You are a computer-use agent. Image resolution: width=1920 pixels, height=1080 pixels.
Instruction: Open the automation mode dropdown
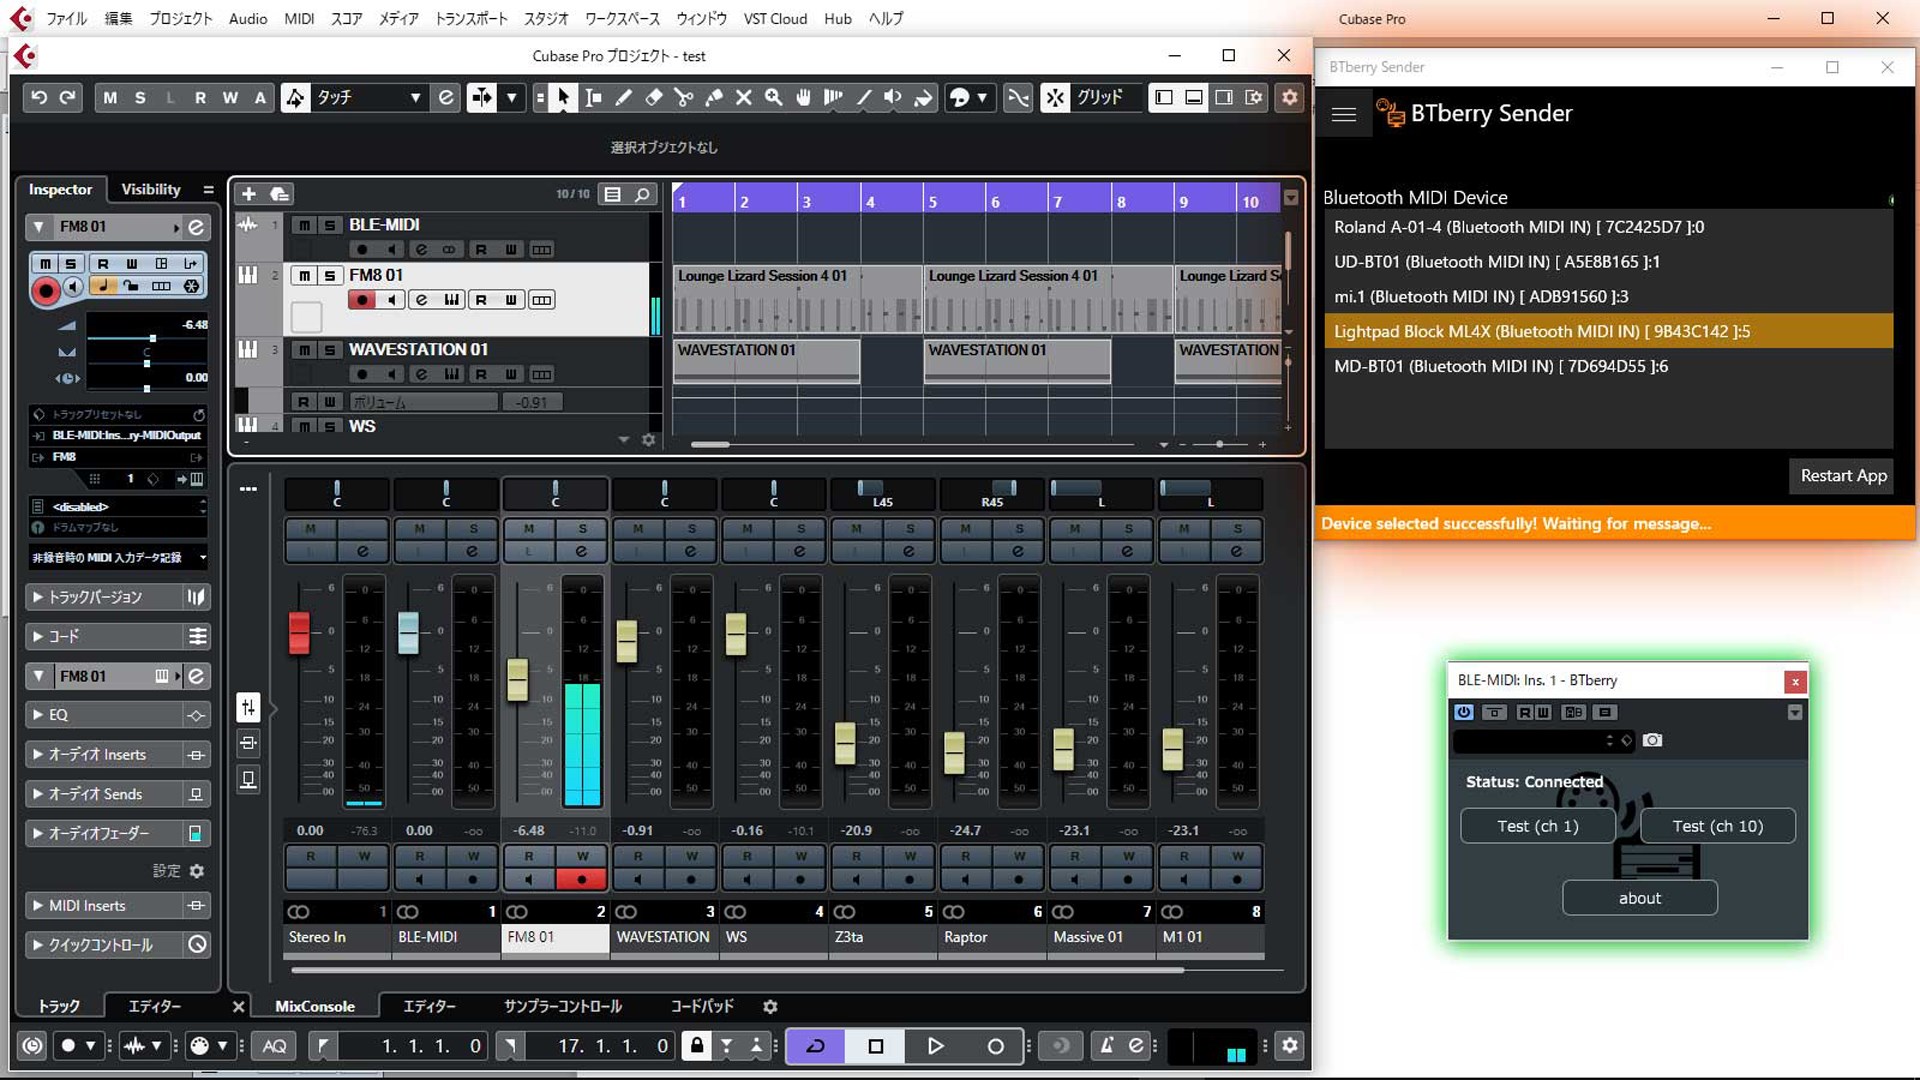point(415,97)
